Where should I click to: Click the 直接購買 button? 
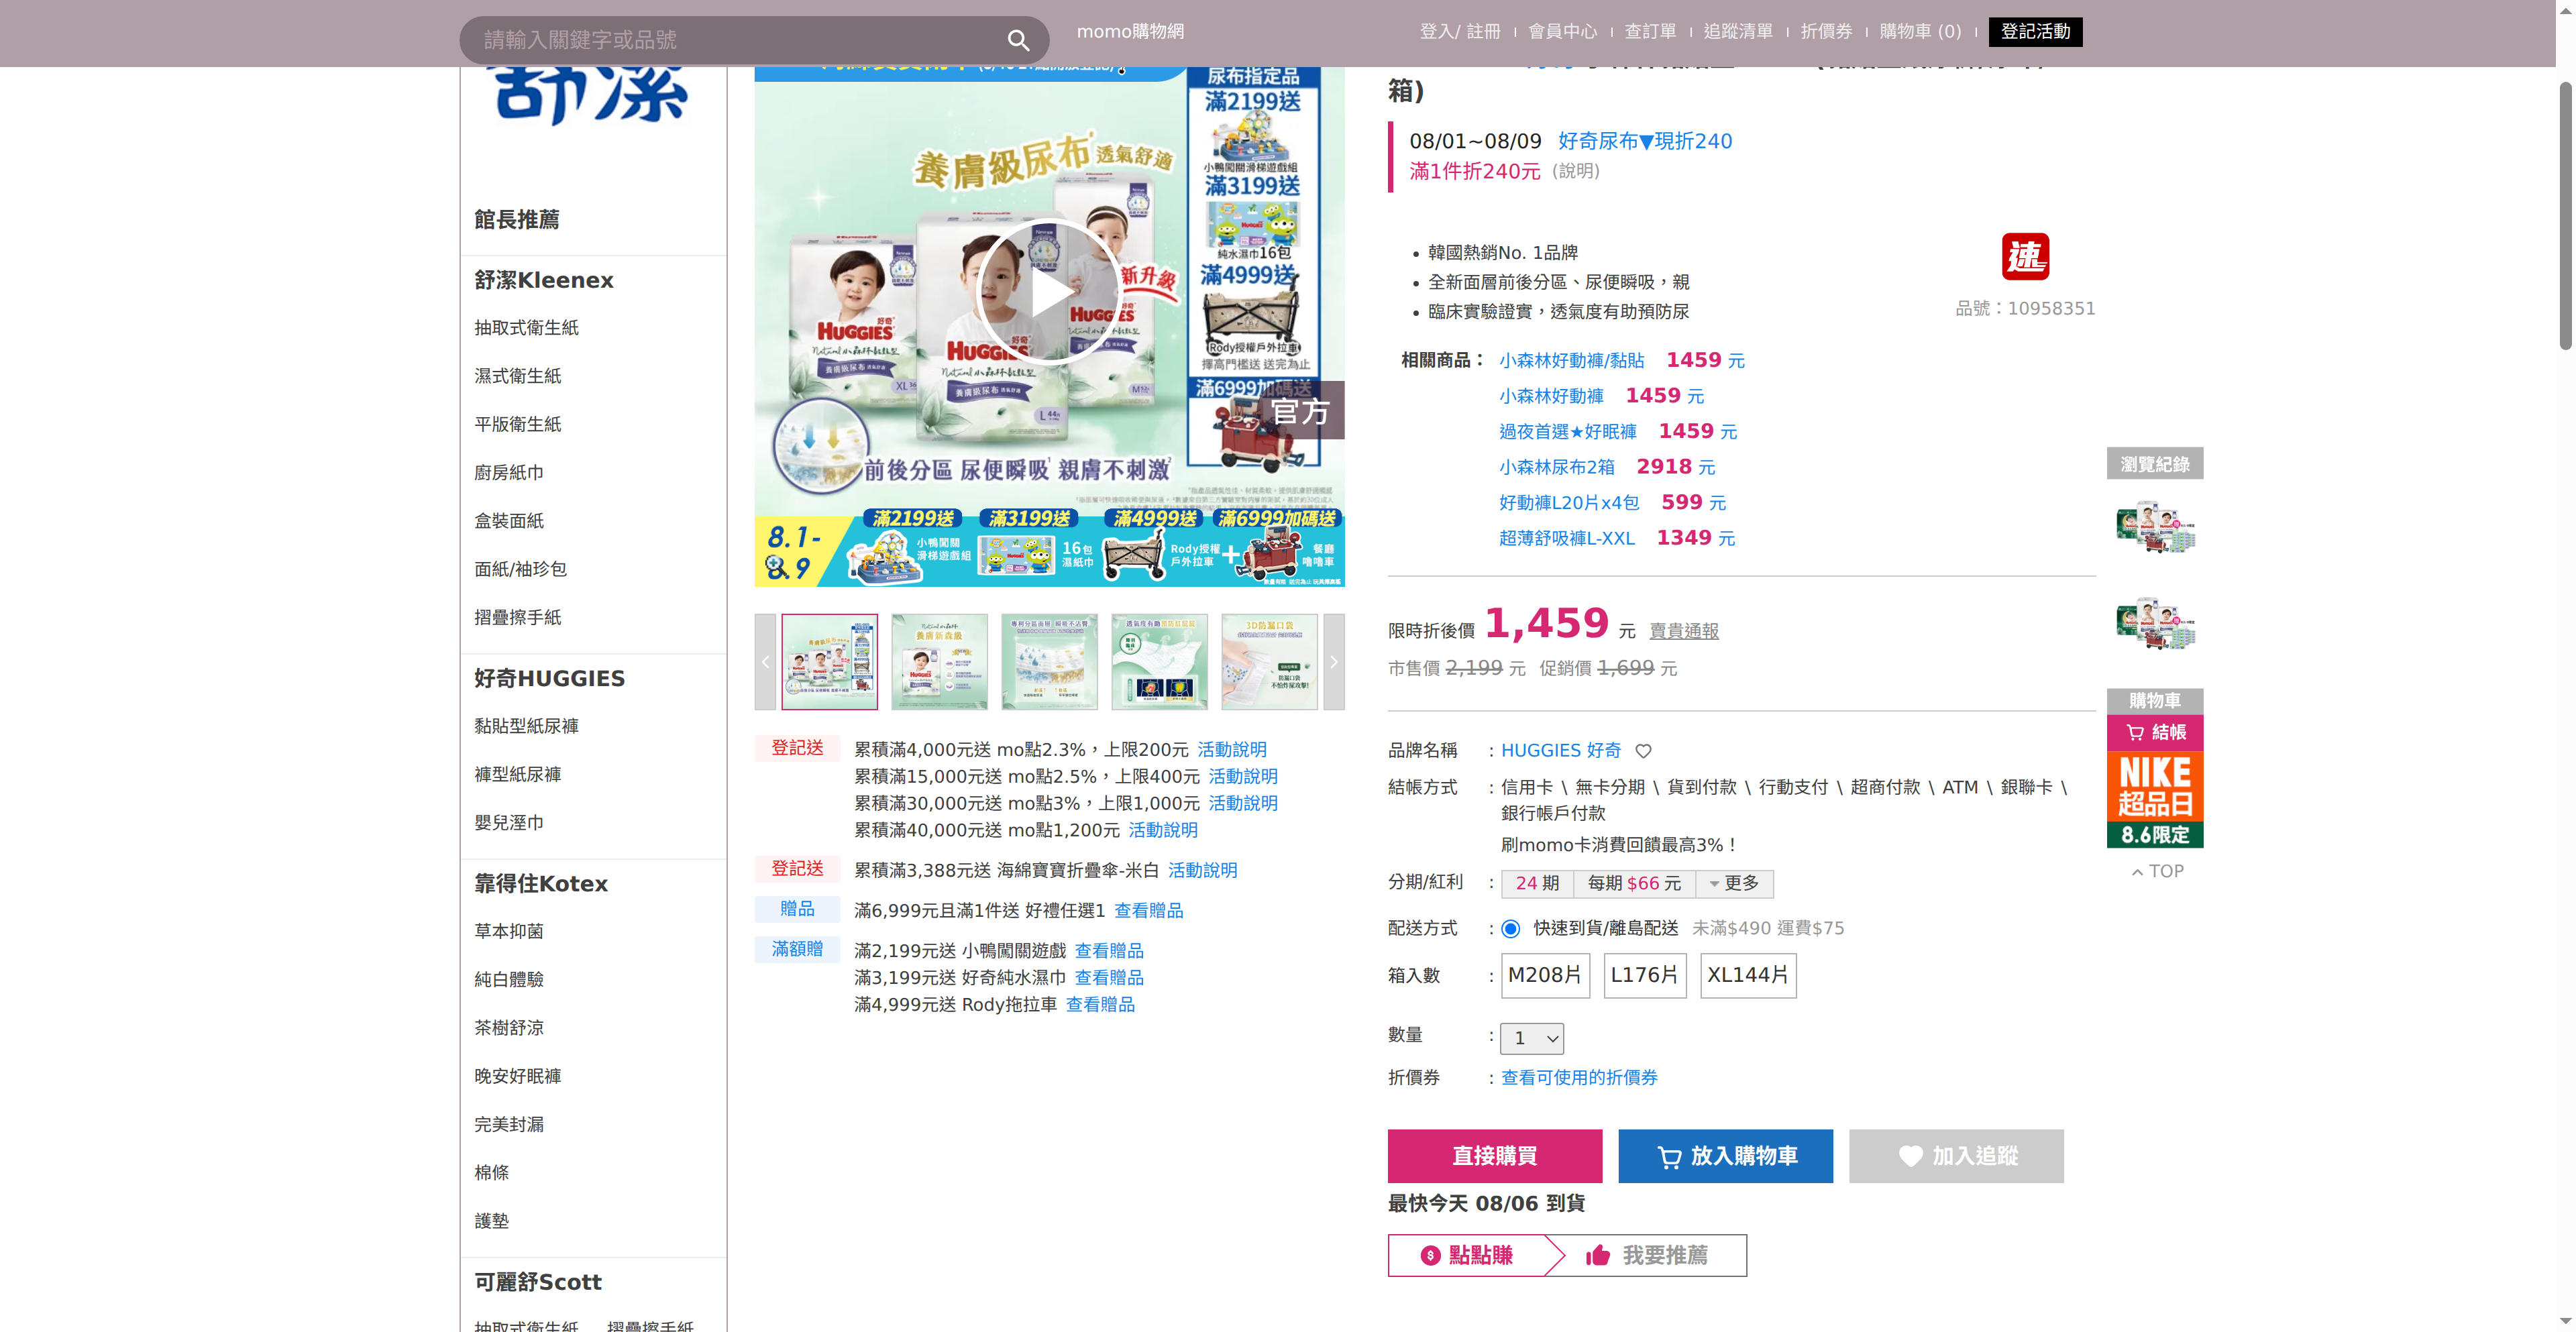pyautogui.click(x=1495, y=1156)
